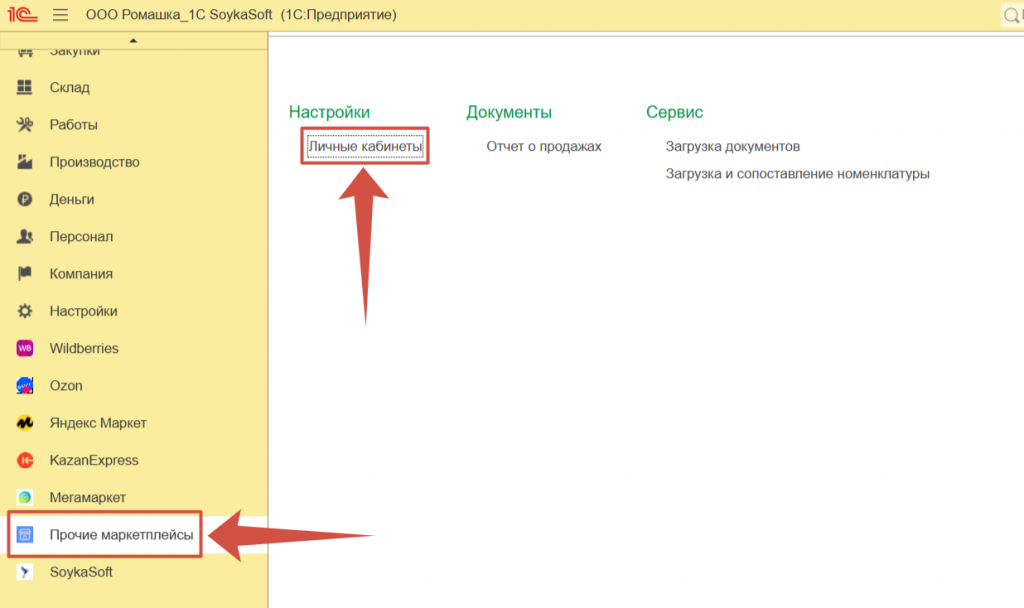Click the 1C logo icon

[20, 15]
